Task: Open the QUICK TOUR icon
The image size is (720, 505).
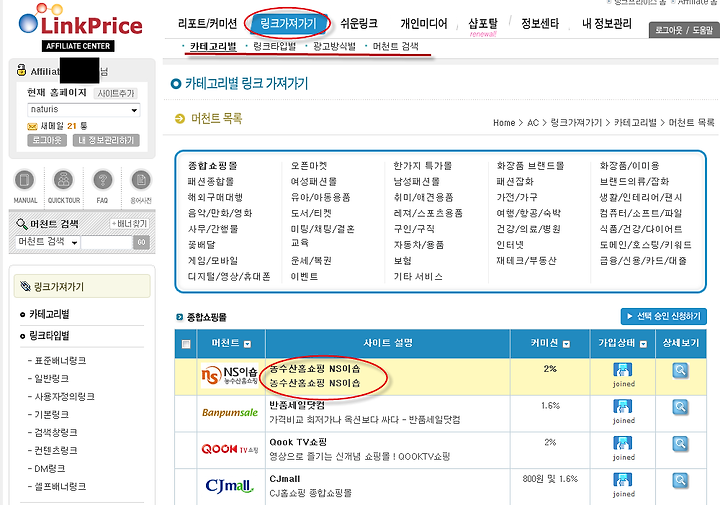Action: (64, 180)
